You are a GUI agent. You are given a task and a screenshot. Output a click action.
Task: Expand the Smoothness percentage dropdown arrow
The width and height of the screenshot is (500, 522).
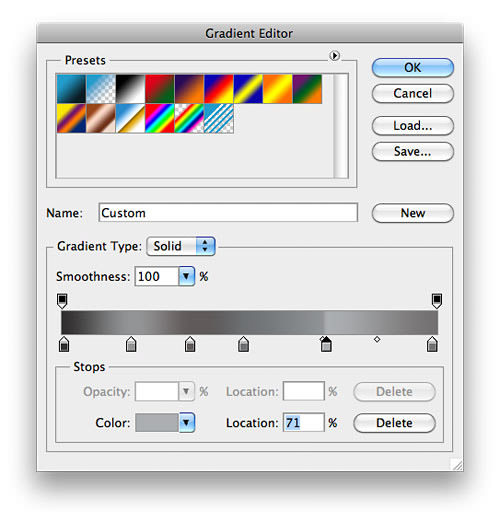coord(186,276)
